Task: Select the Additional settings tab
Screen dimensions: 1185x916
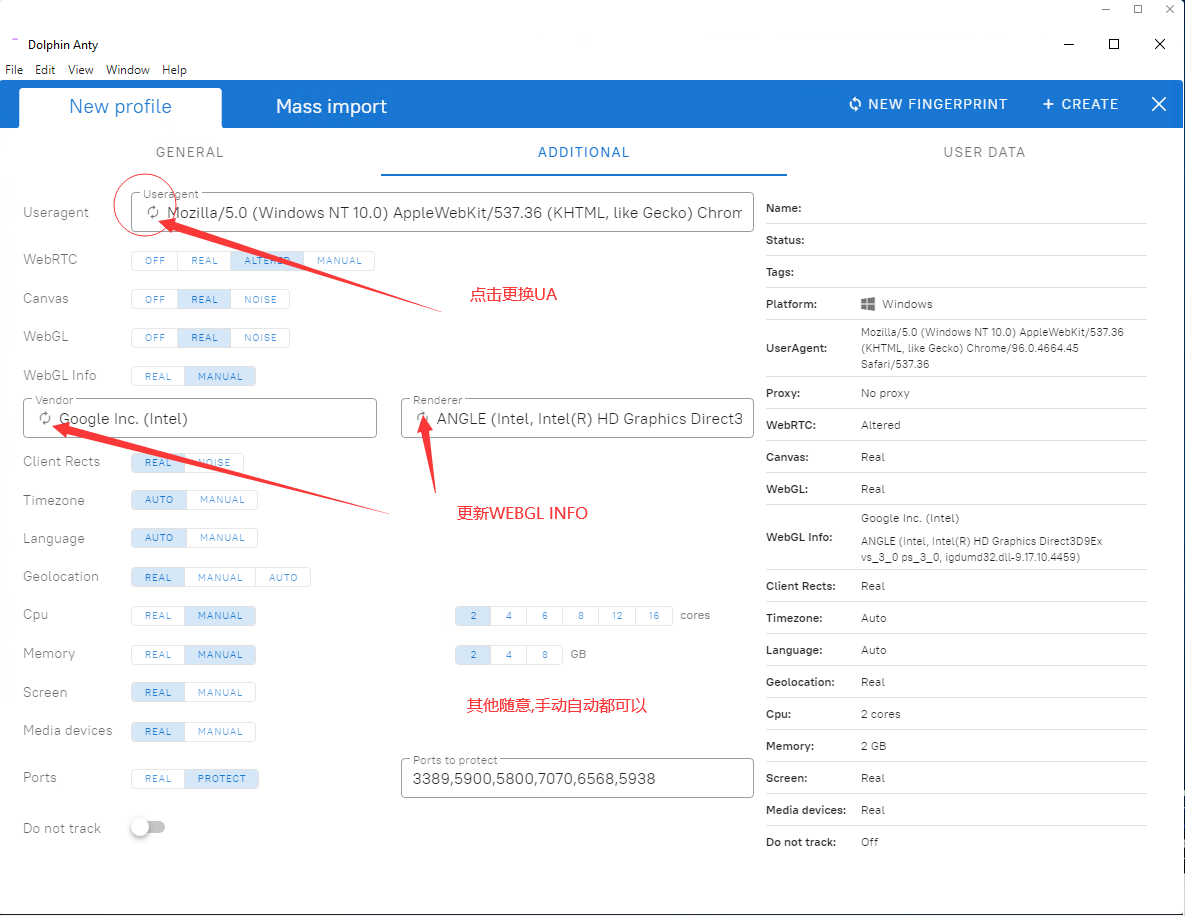Action: (583, 152)
